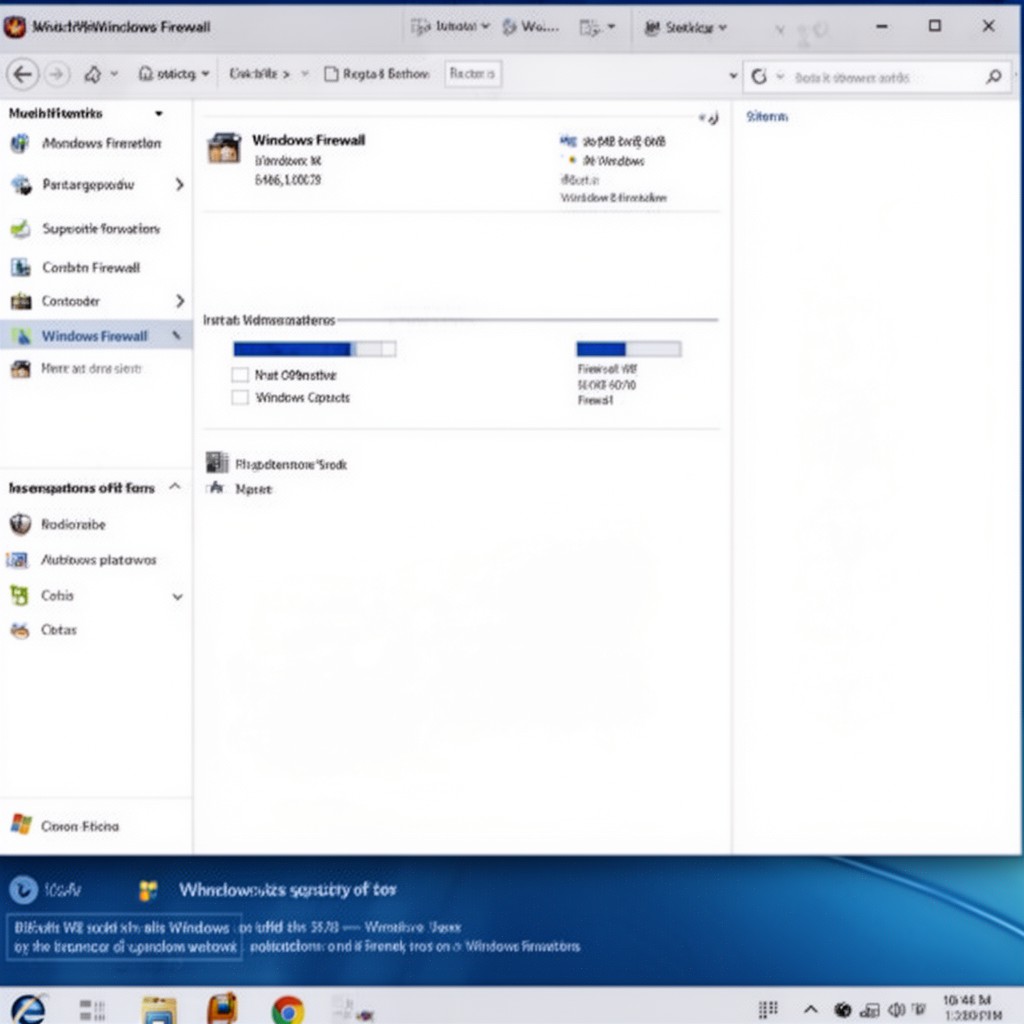
Task: Refresh using the circular arrow icon
Action: (x=759, y=77)
